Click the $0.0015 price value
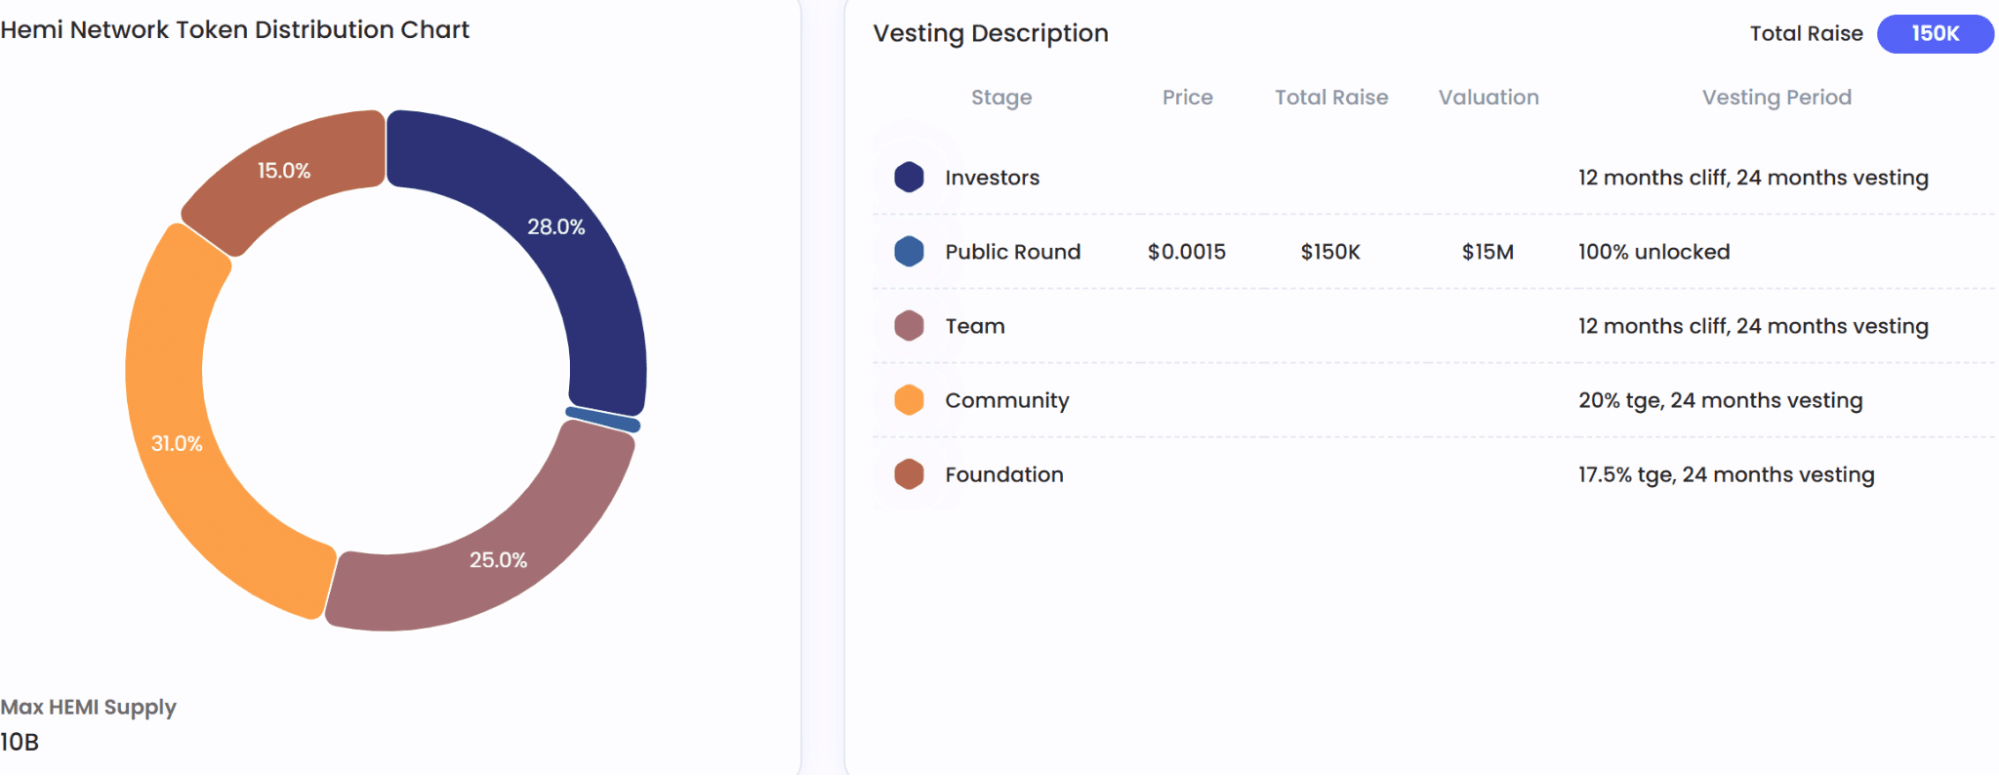 click(x=1186, y=252)
